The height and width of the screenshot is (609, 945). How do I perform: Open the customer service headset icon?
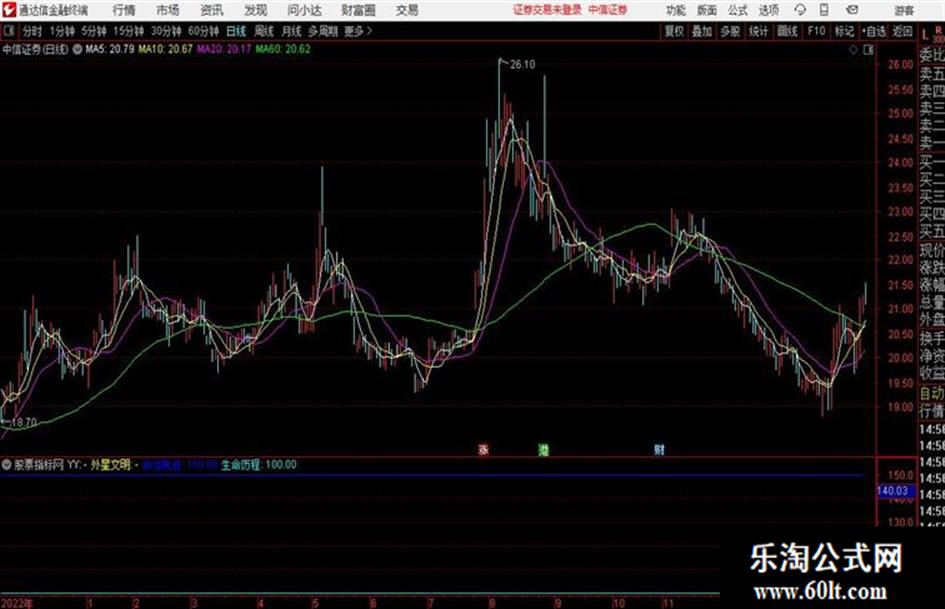pyautogui.click(x=800, y=10)
